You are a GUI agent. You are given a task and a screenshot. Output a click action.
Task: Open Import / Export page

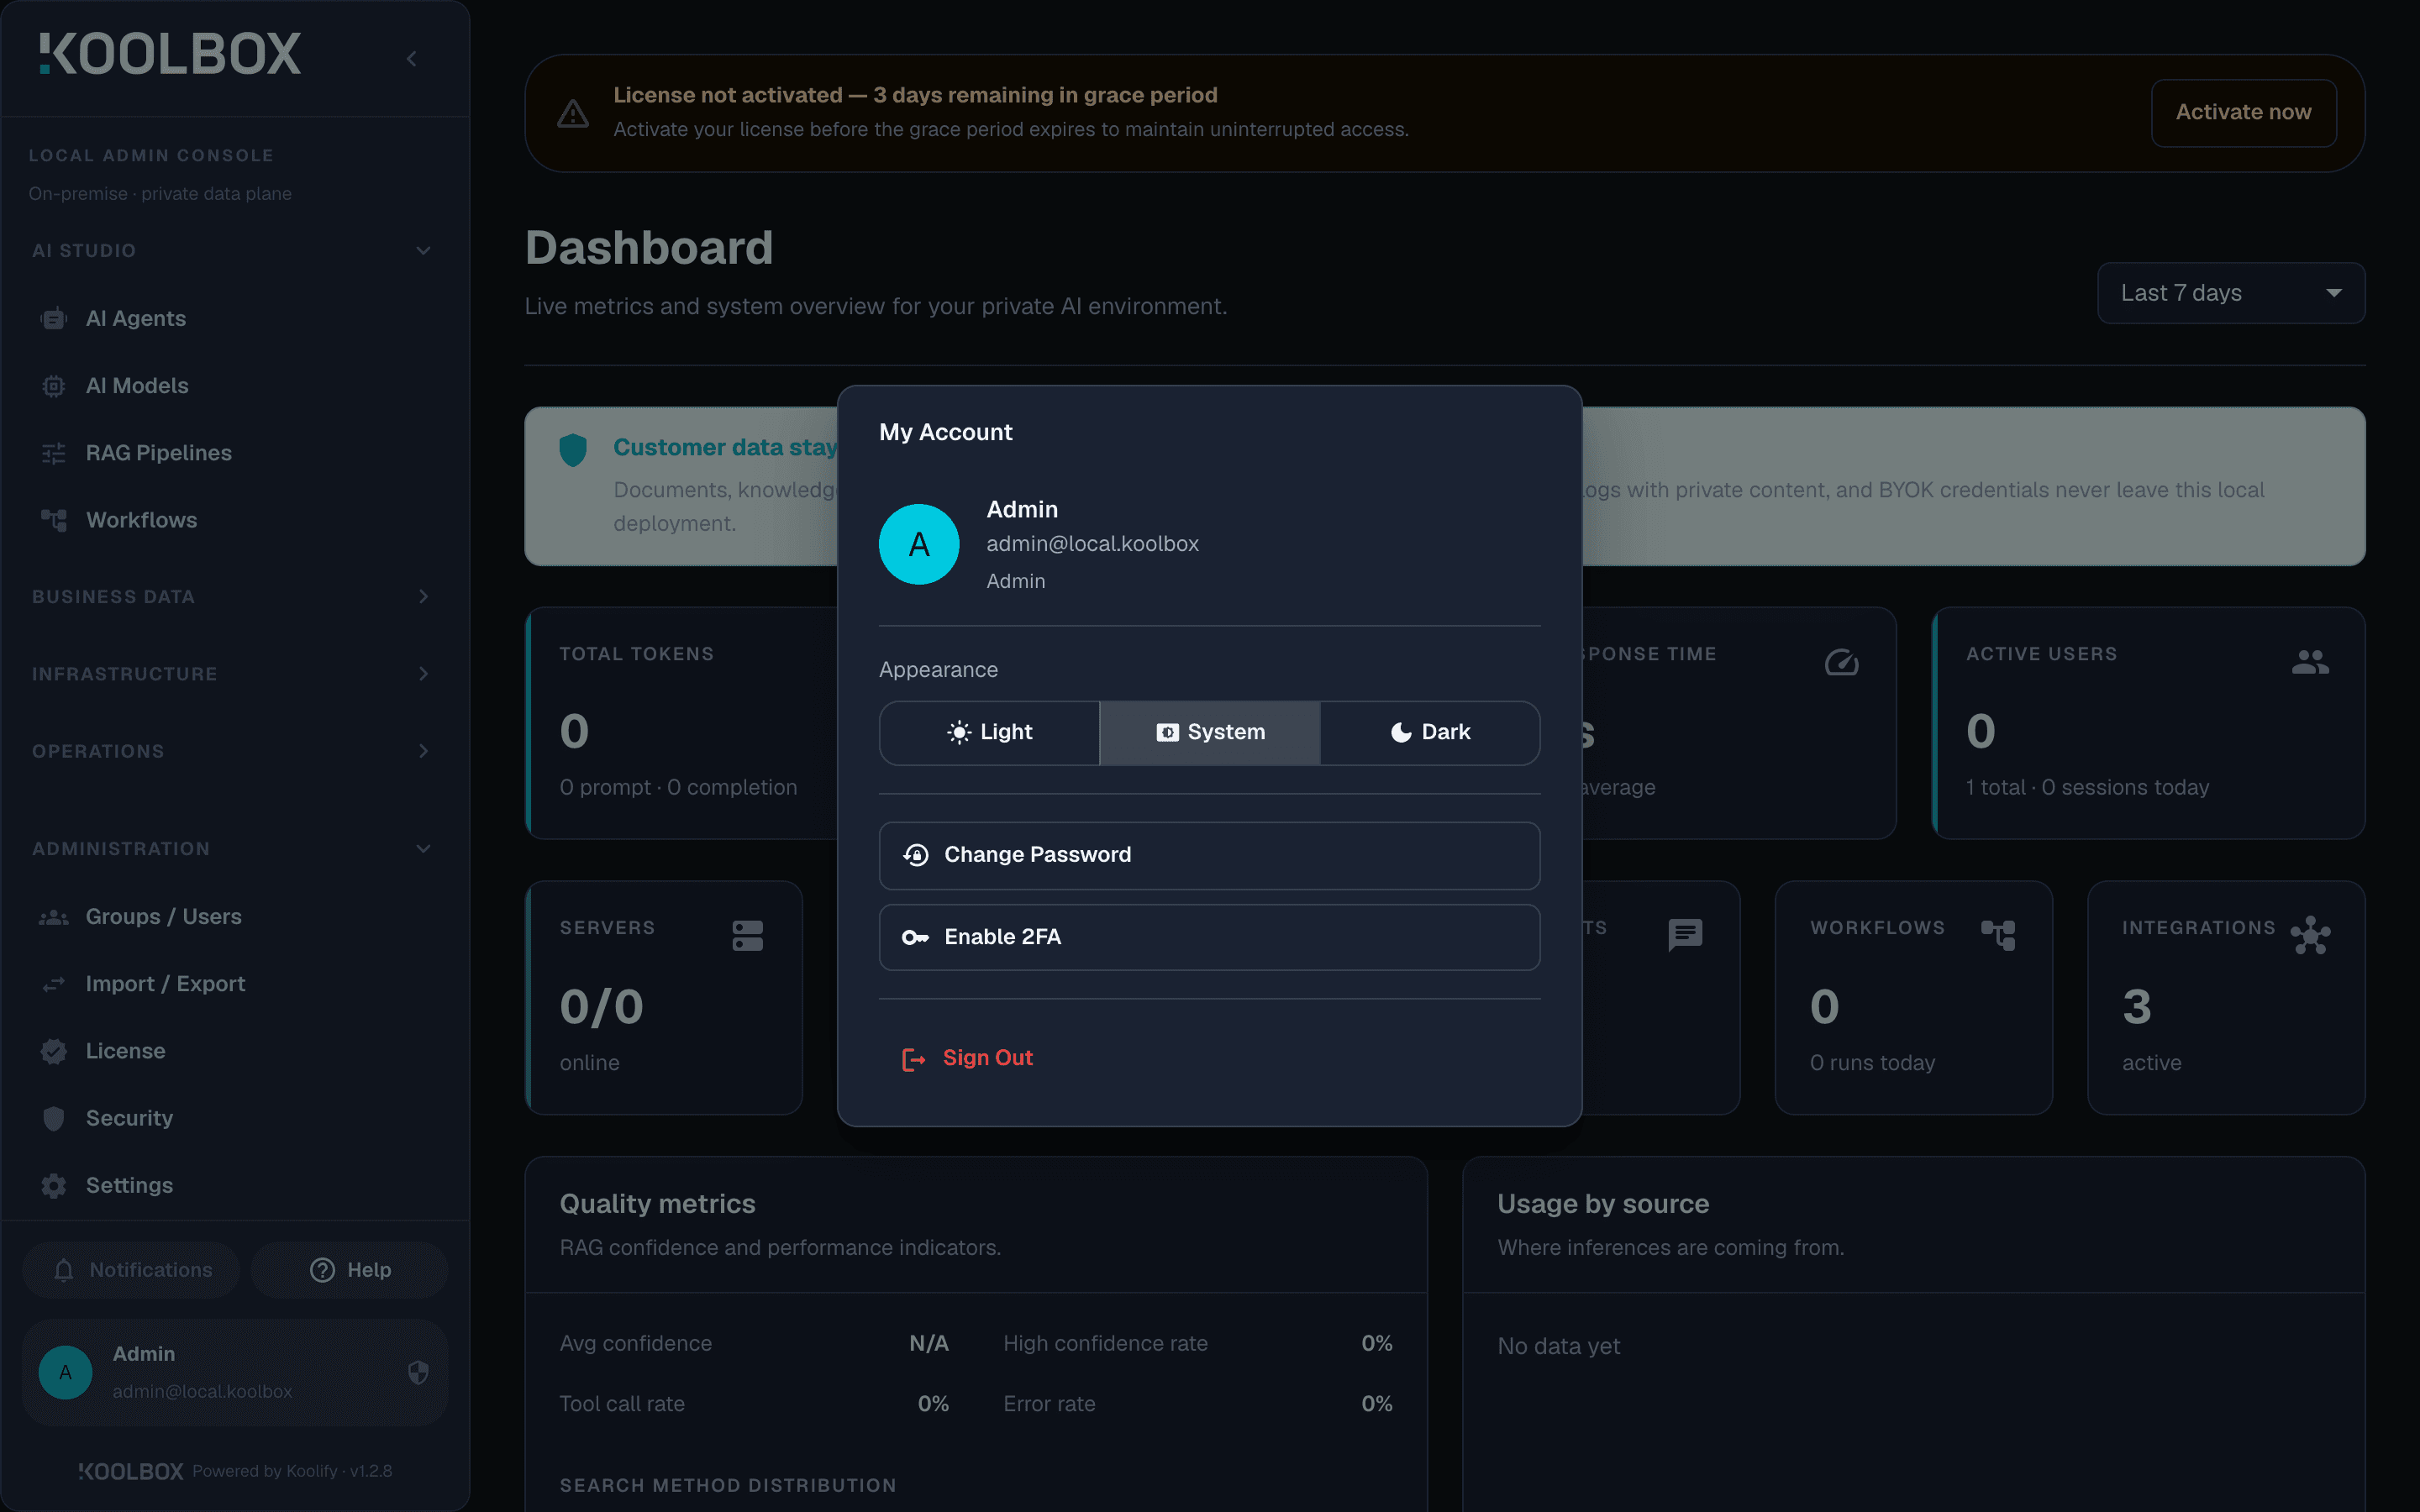[x=235, y=984]
